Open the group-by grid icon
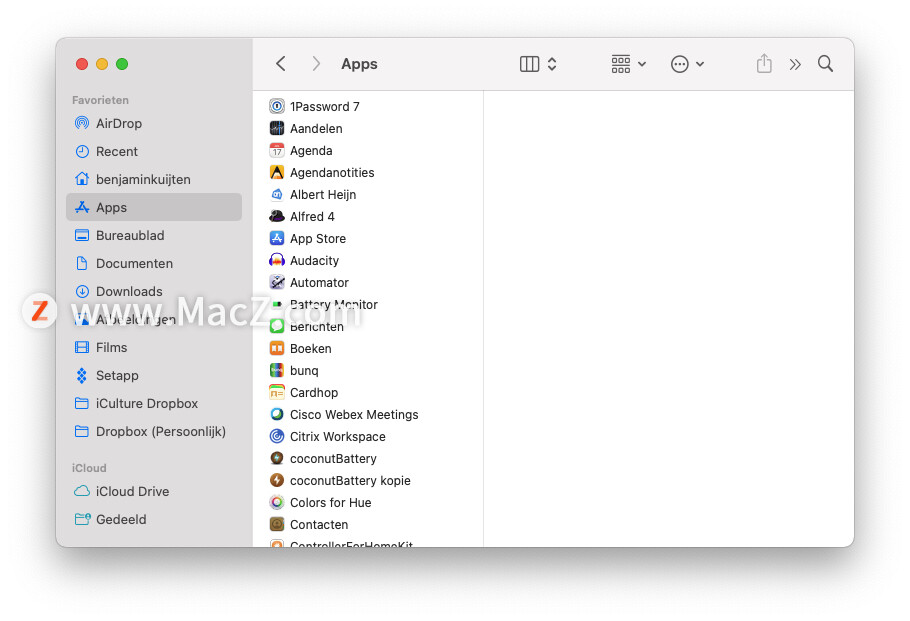The height and width of the screenshot is (621, 910). pyautogui.click(x=620, y=64)
